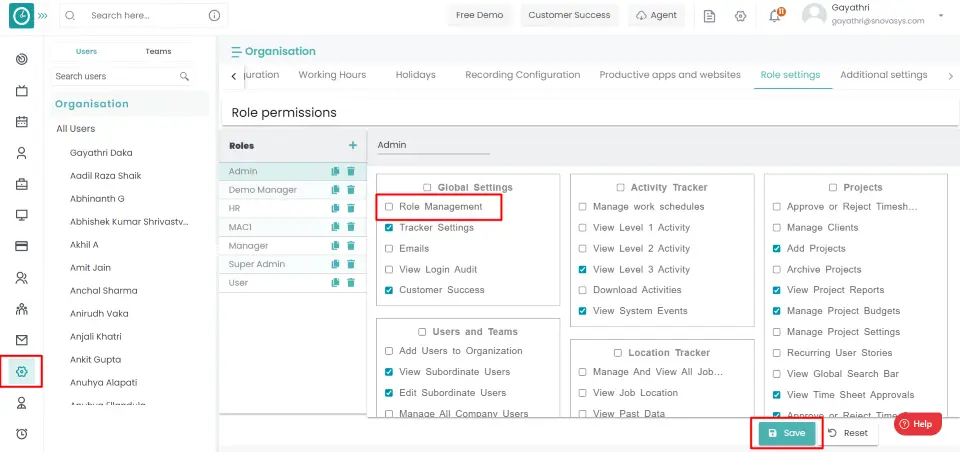Enable the Role Management checkbox
The image size is (960, 452).
389,207
